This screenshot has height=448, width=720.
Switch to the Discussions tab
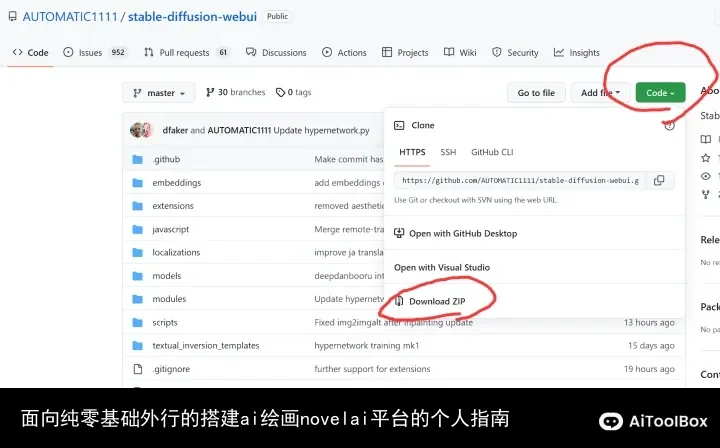coord(276,52)
